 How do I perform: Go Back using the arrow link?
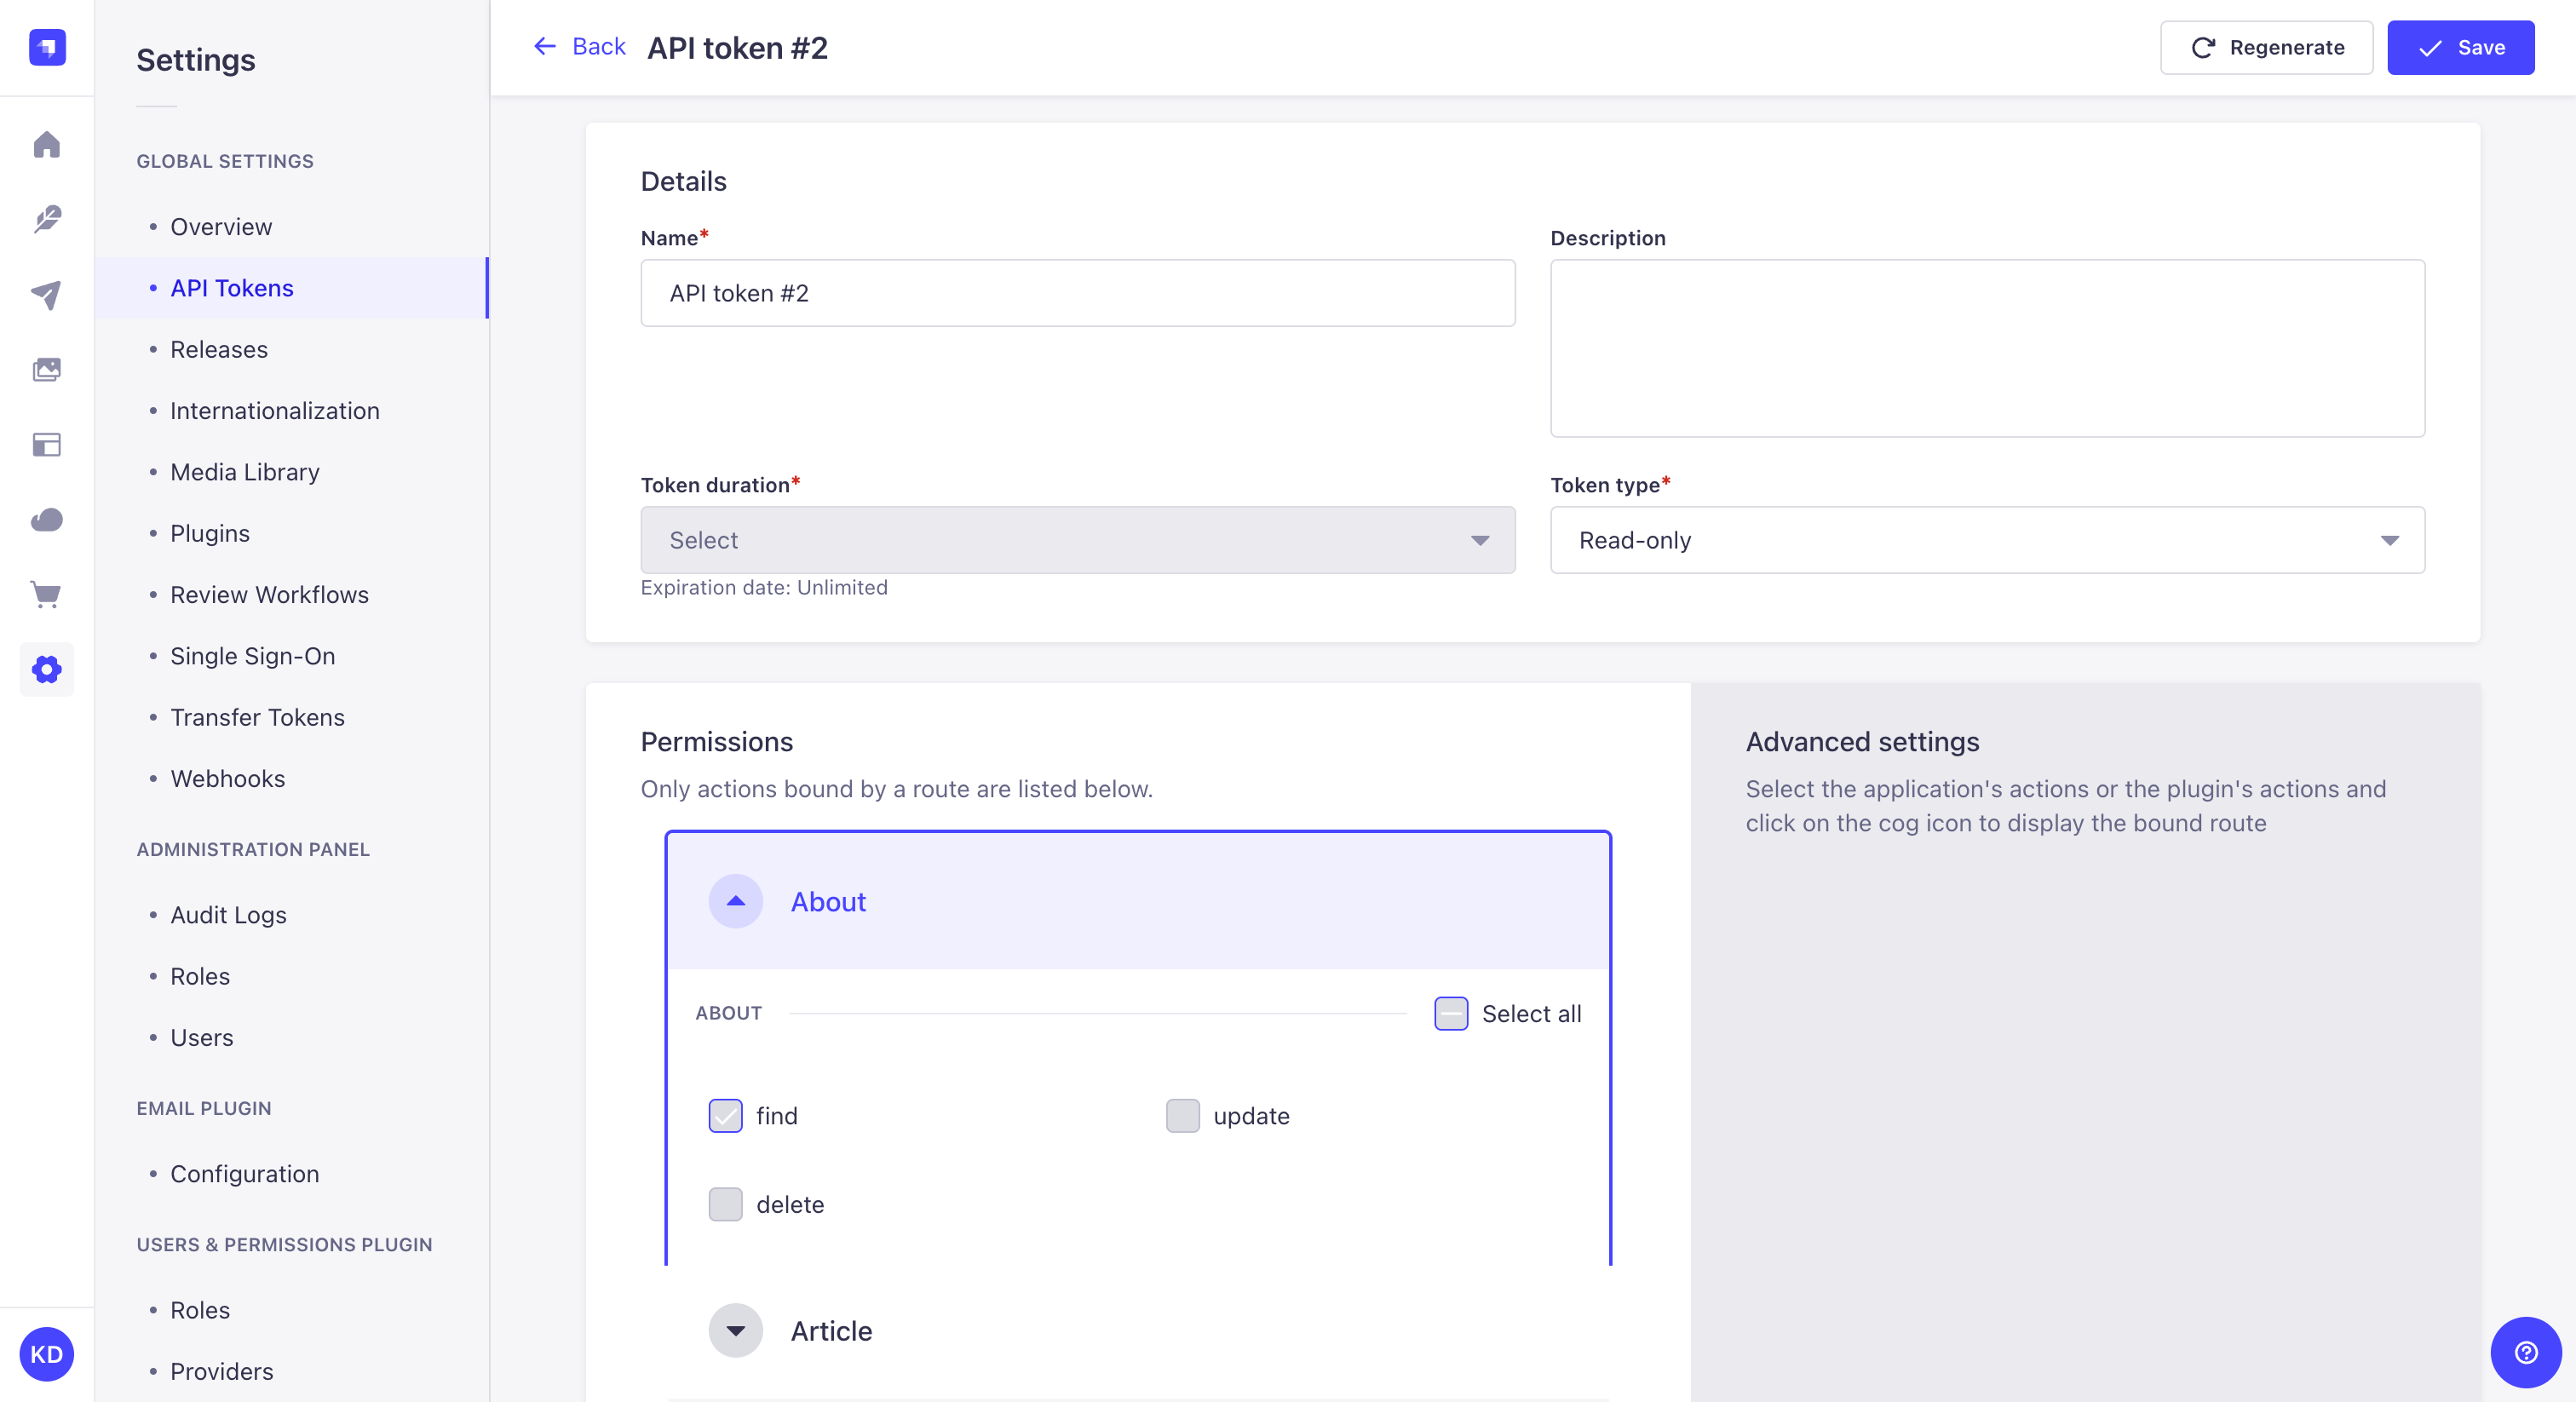[580, 46]
